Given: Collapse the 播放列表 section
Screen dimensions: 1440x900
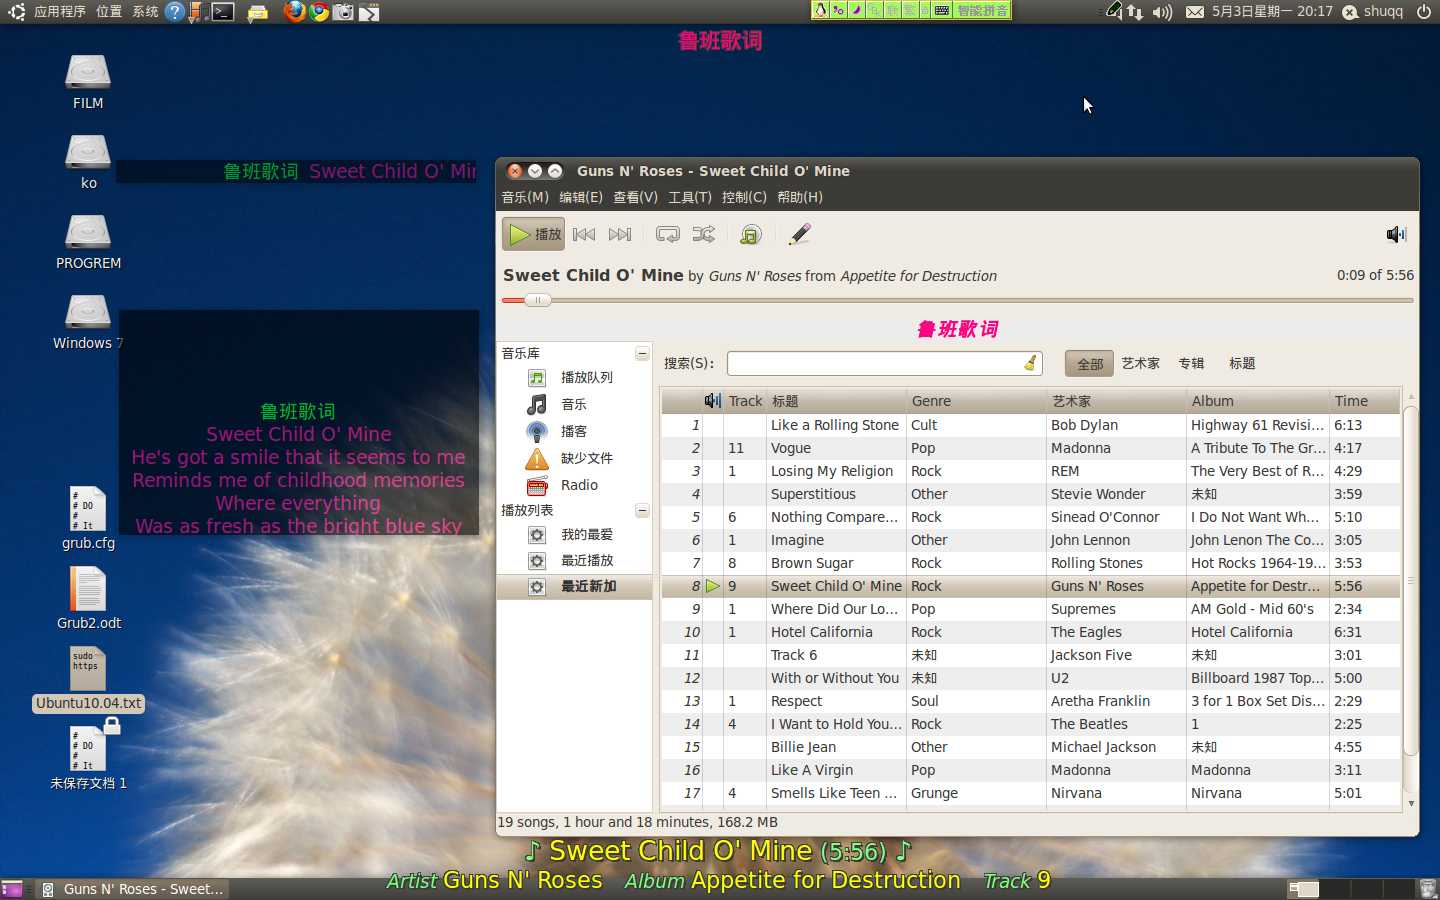Looking at the screenshot, I should pos(642,511).
